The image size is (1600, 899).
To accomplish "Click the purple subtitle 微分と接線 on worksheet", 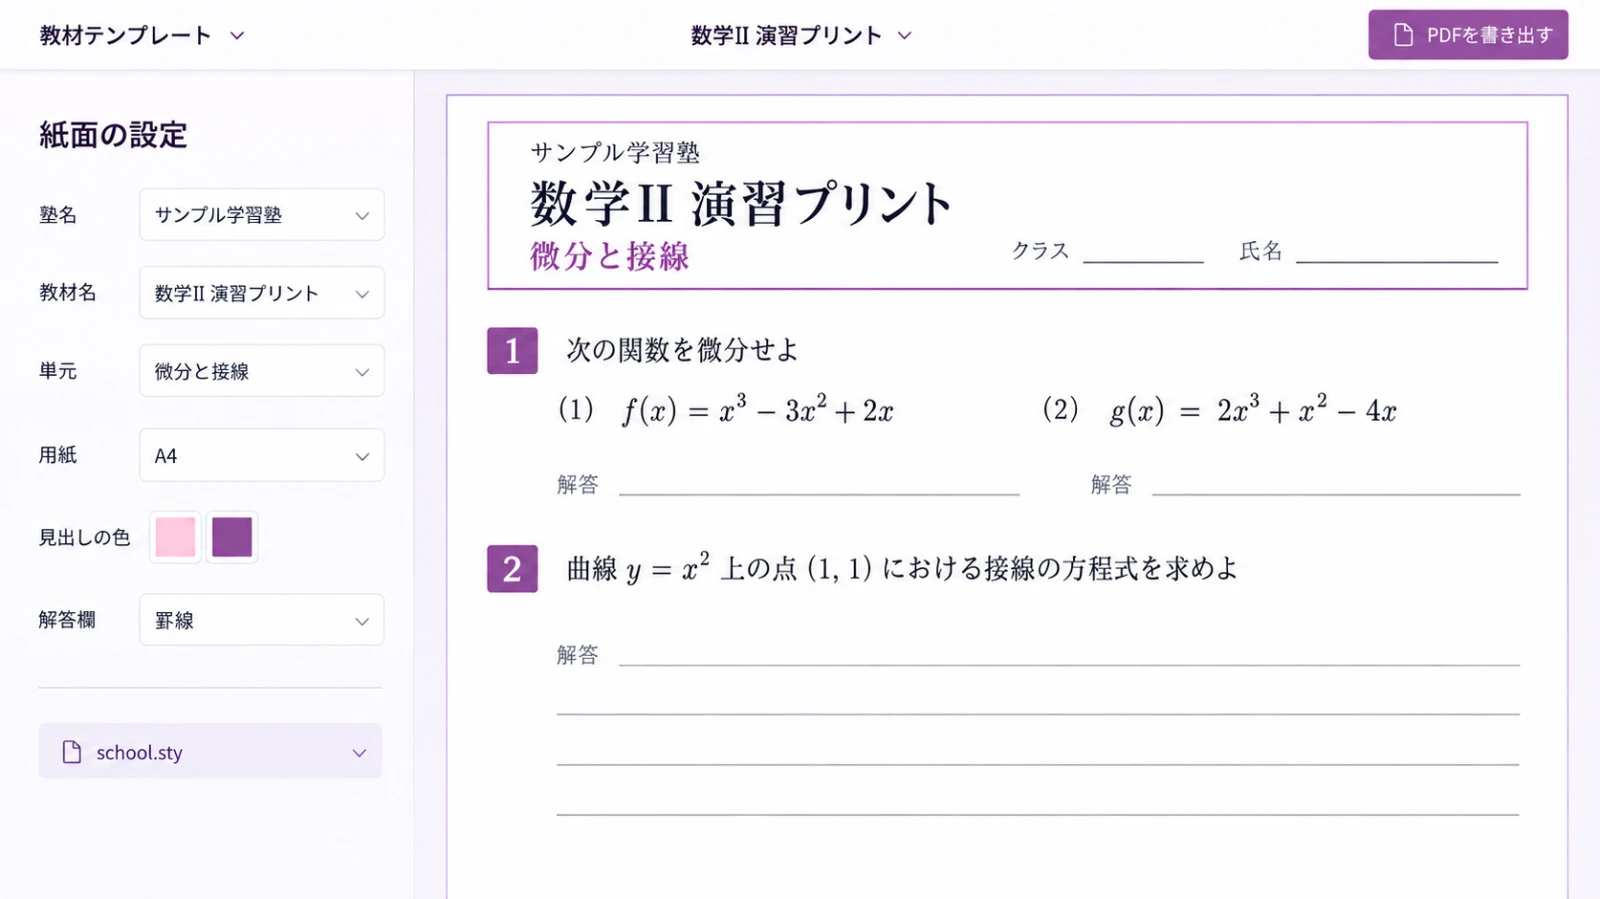I will tap(610, 257).
